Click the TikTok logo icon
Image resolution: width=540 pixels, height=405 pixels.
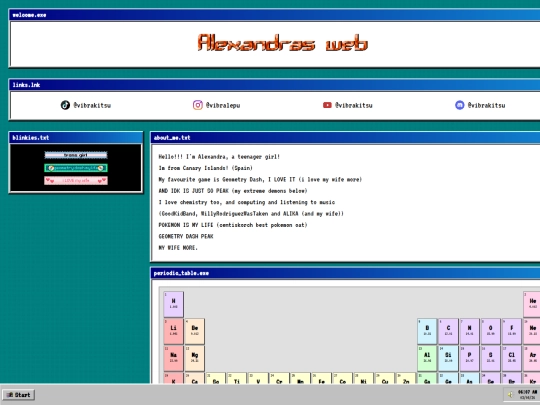(x=65, y=105)
